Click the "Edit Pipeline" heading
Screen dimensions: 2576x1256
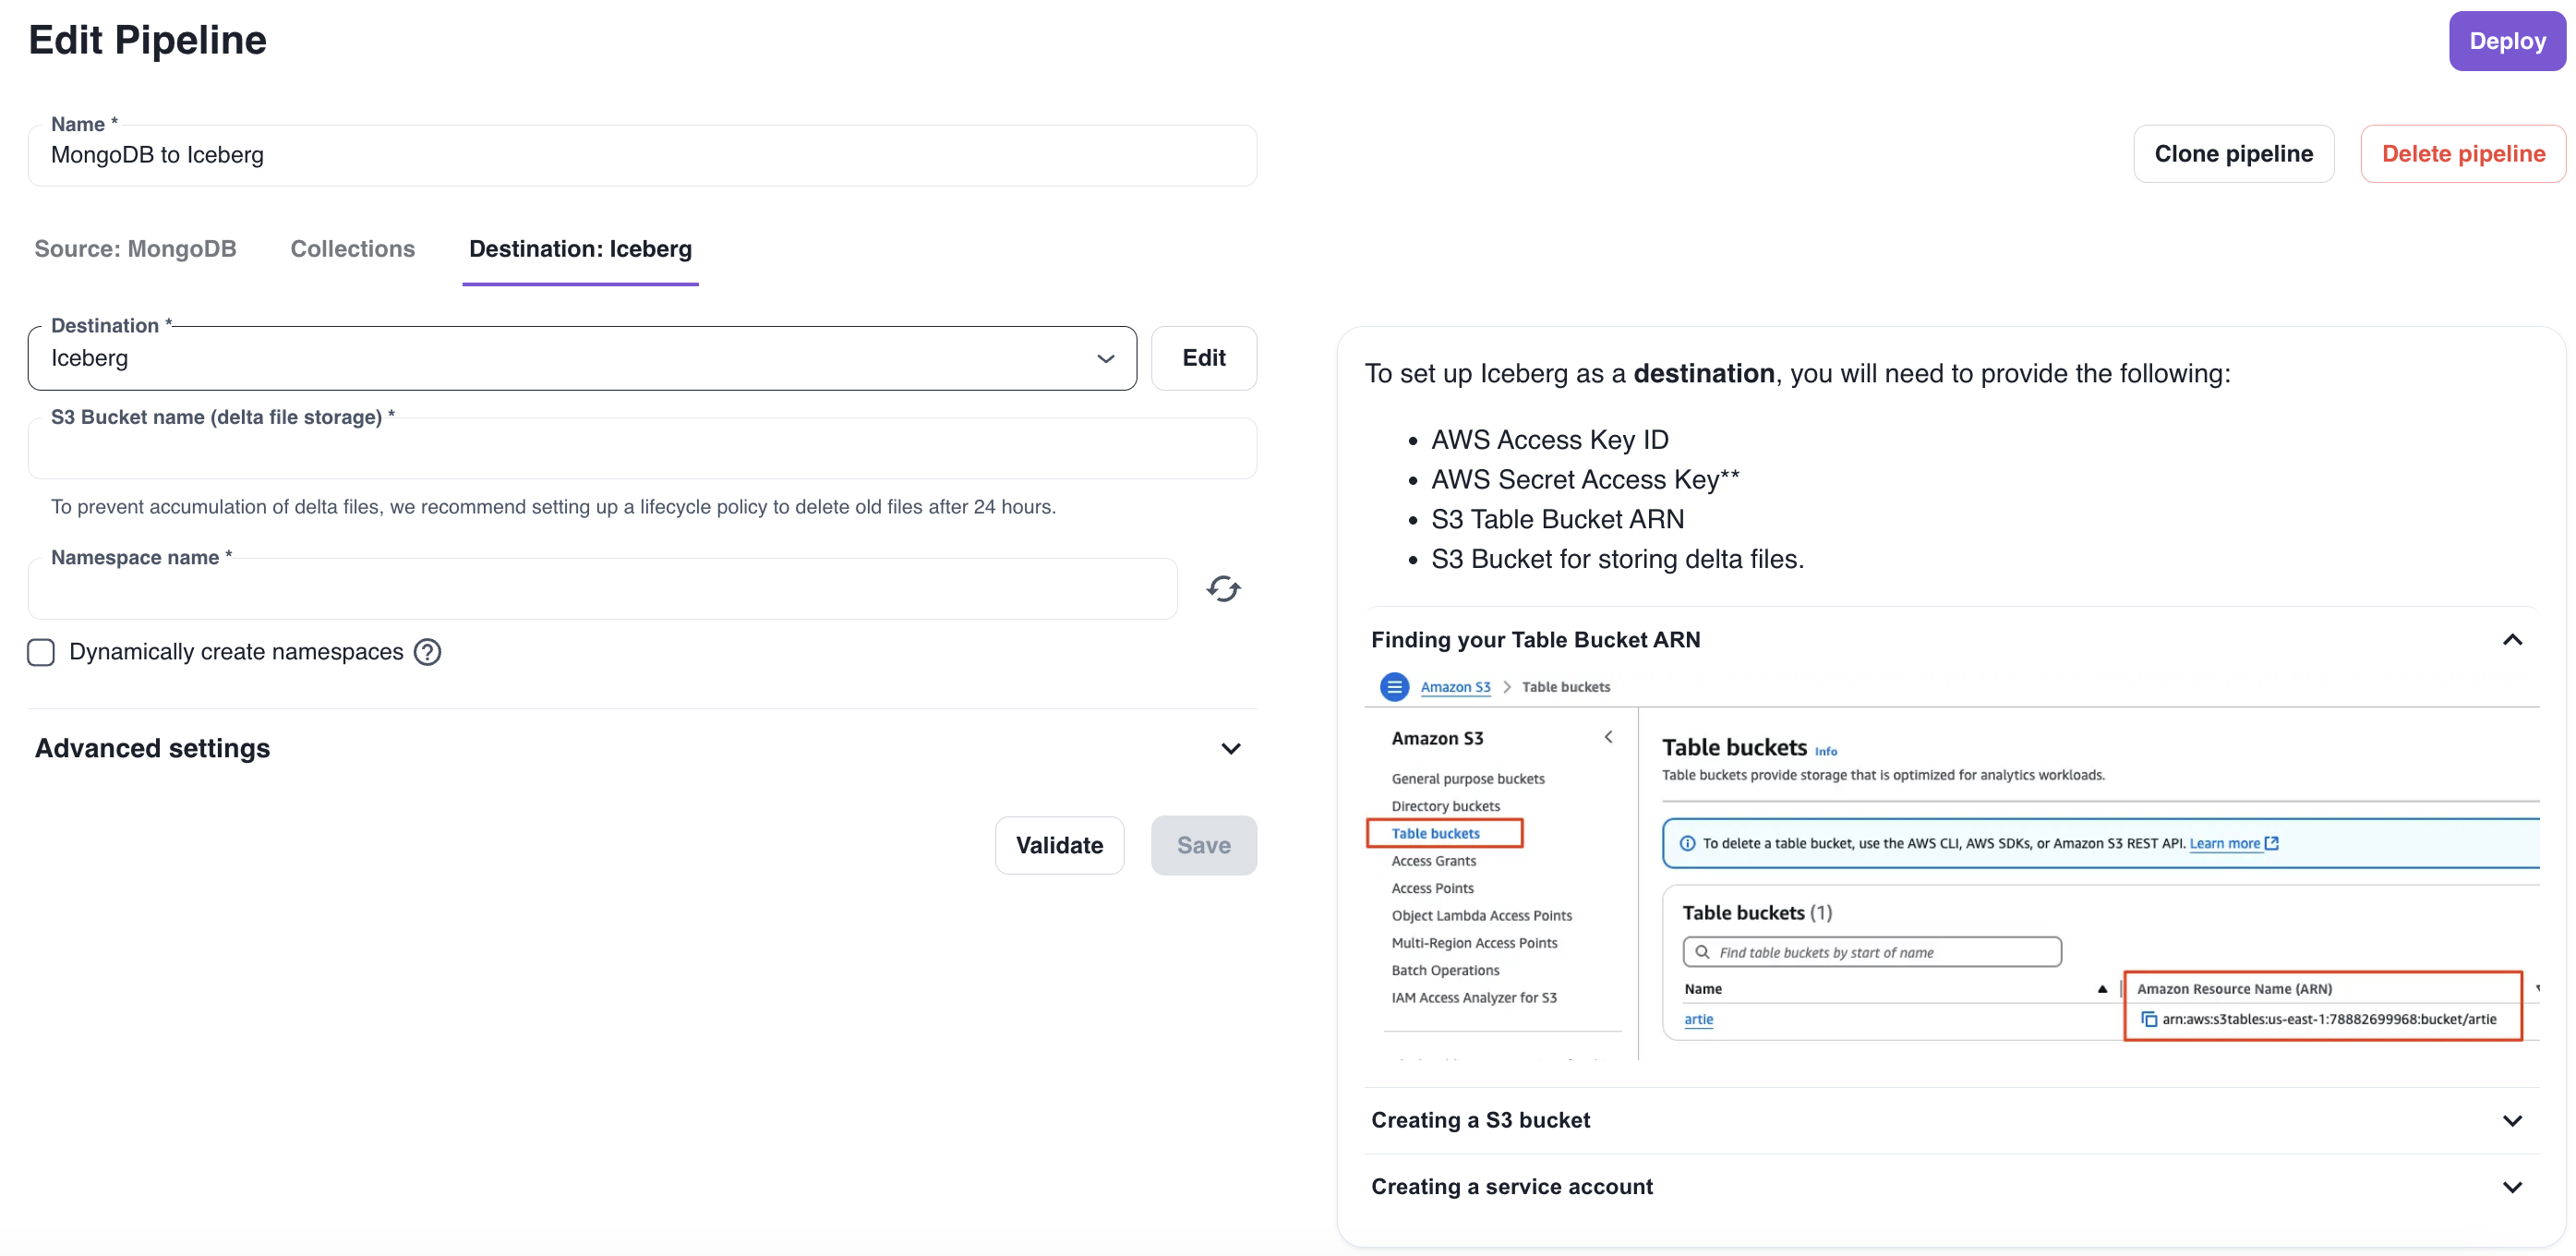[147, 40]
